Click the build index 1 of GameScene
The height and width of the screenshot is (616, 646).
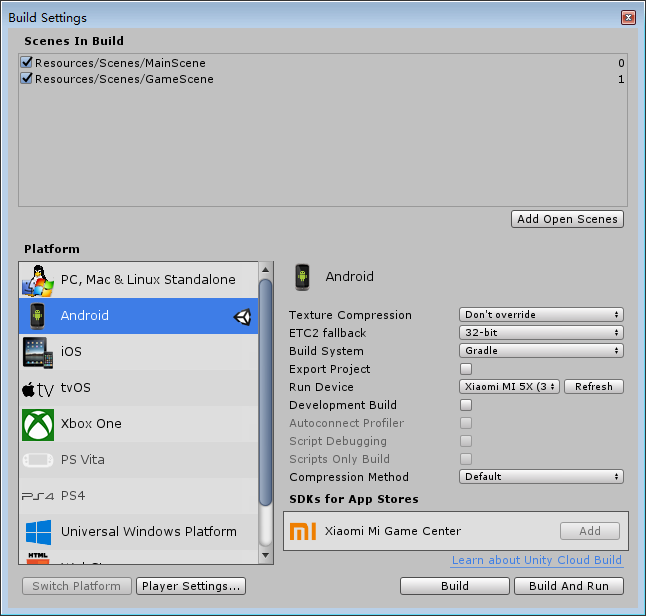click(x=621, y=79)
